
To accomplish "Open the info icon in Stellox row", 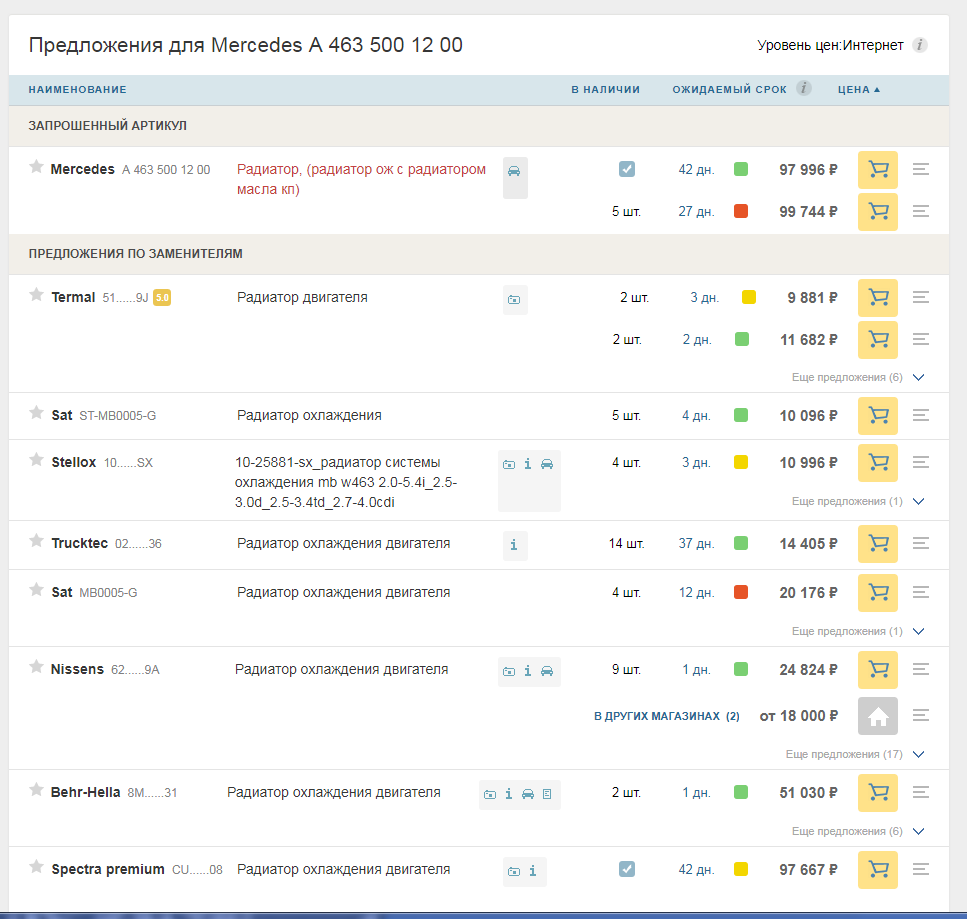I will [x=528, y=464].
